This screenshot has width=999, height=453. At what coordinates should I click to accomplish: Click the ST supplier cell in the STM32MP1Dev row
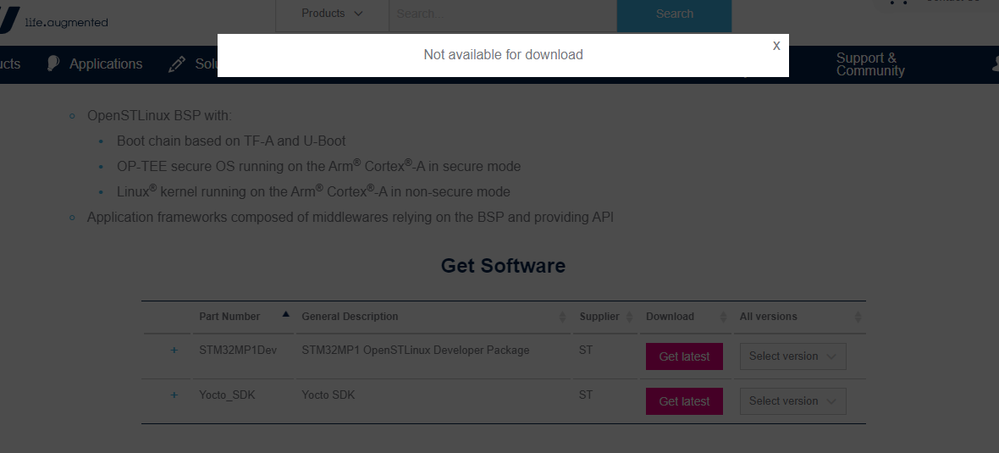tap(586, 350)
